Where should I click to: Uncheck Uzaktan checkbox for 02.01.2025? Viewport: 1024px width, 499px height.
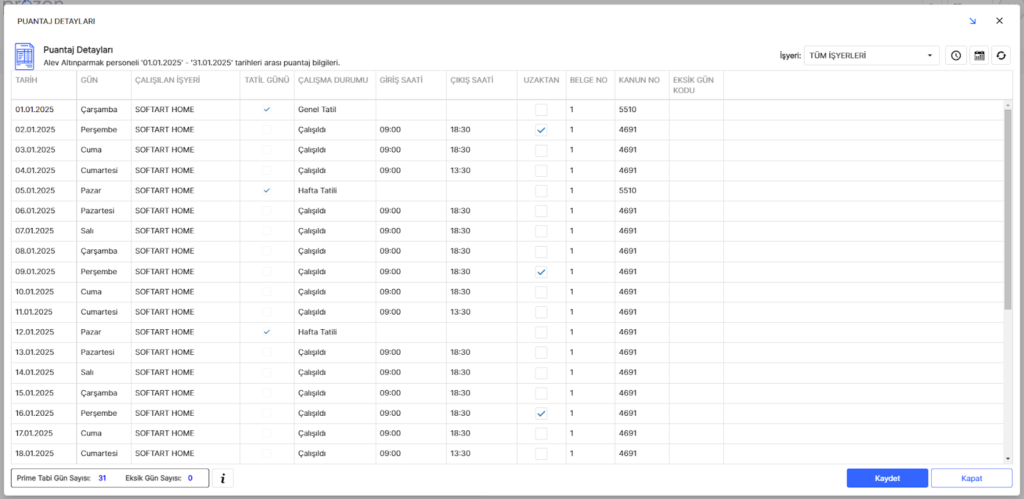(541, 130)
